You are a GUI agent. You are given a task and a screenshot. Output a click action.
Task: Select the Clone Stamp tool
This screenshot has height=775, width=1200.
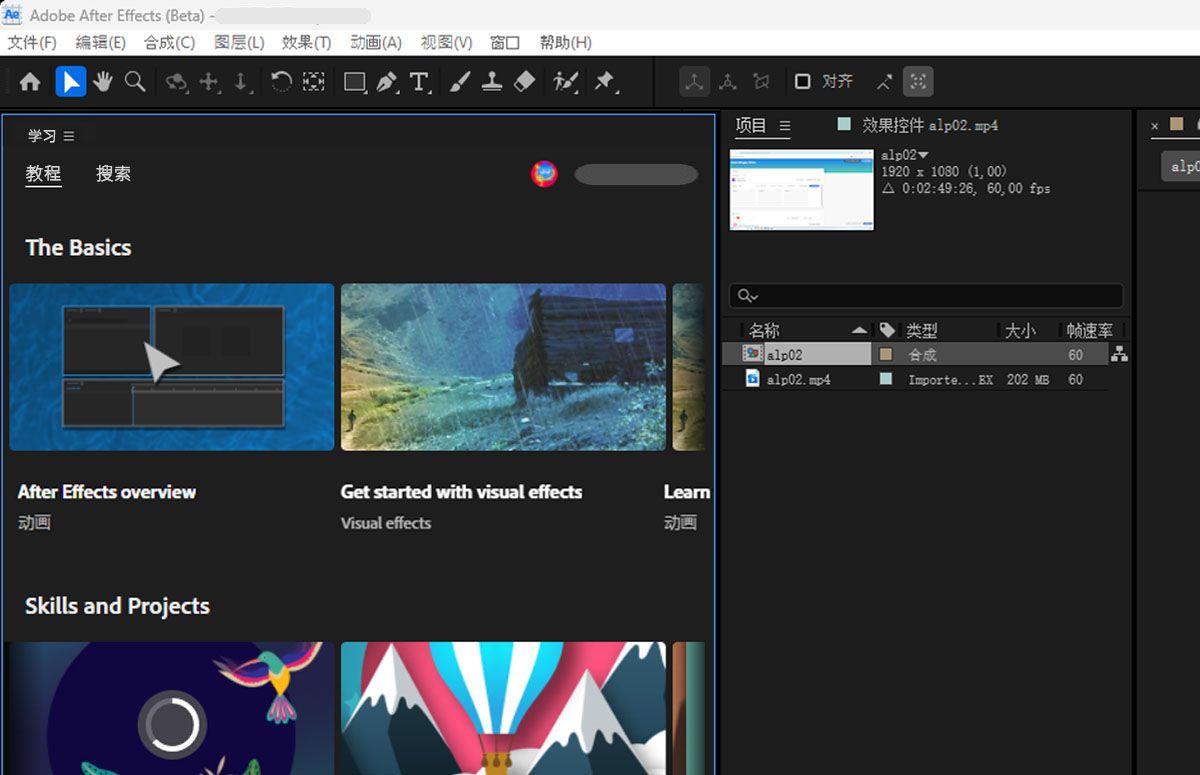(x=491, y=82)
